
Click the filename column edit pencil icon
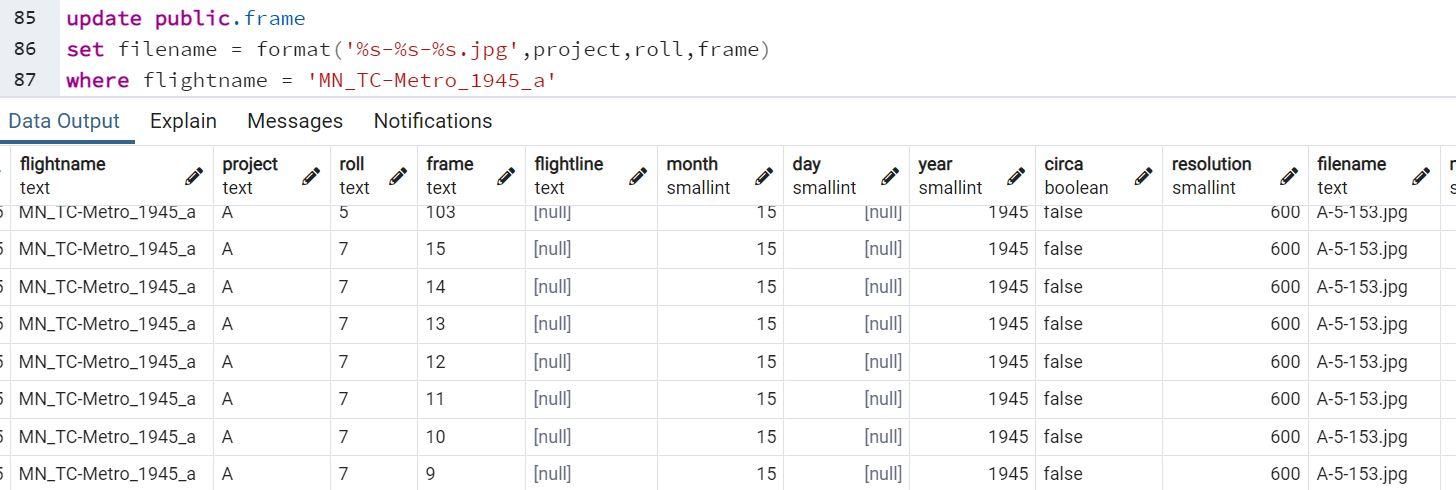[1421, 177]
